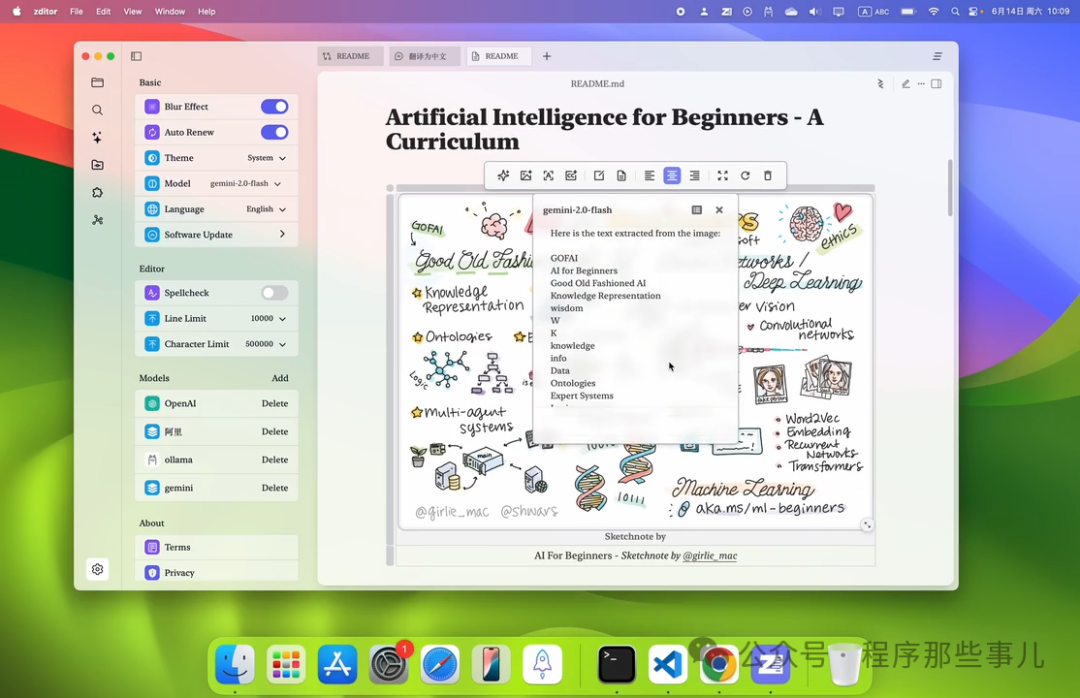Click the insert table icon in gemini popup
Image resolution: width=1080 pixels, height=698 pixels.
click(x=696, y=209)
